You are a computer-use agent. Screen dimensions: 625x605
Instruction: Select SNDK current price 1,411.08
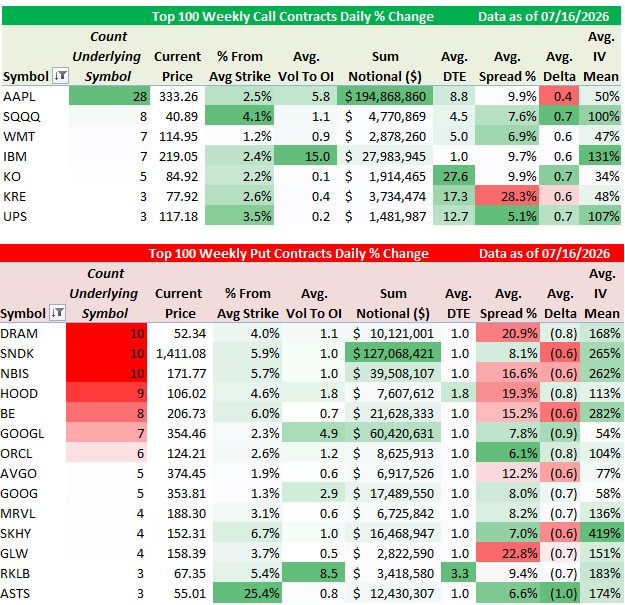pyautogui.click(x=180, y=353)
